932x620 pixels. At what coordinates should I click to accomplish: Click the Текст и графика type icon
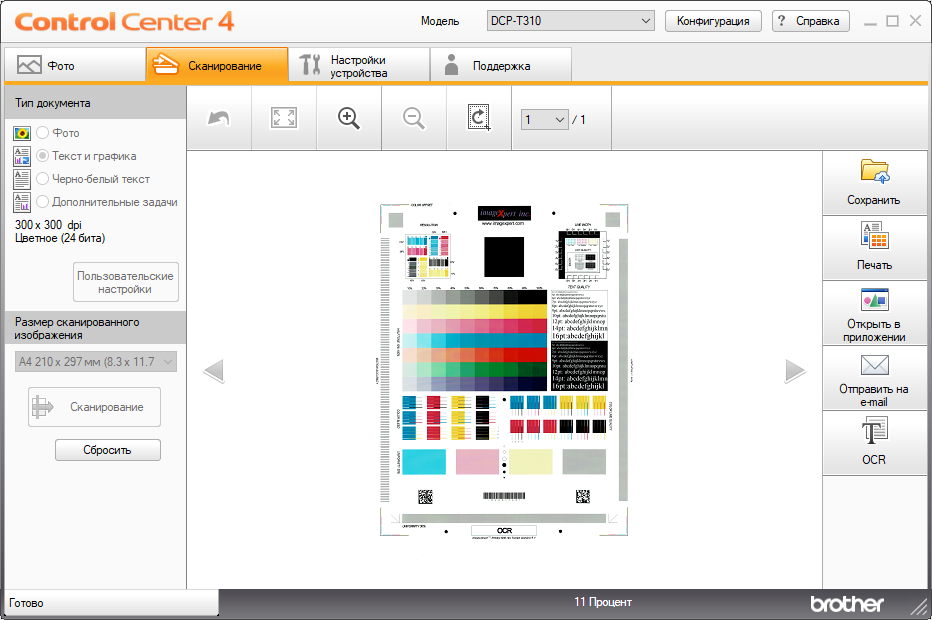[x=22, y=156]
